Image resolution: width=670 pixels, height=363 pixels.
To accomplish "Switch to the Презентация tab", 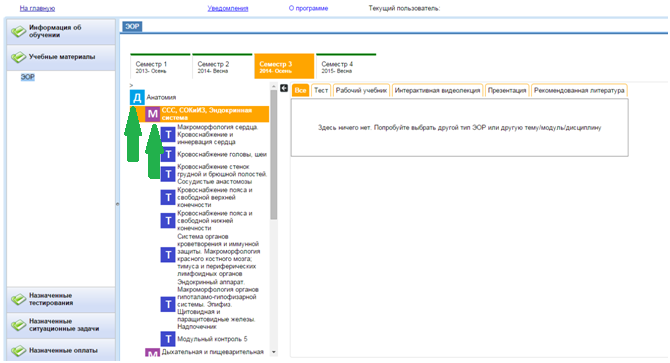I will coord(507,91).
